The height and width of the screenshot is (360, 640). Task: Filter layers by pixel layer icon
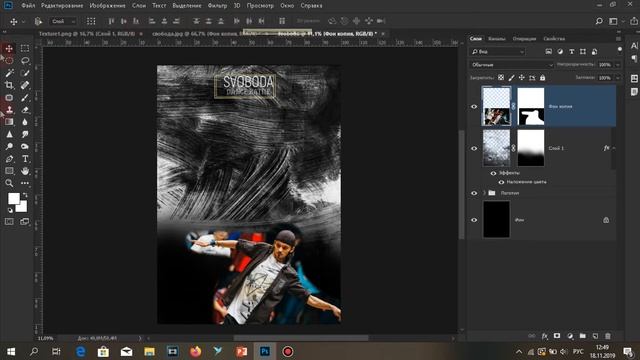tap(549, 51)
